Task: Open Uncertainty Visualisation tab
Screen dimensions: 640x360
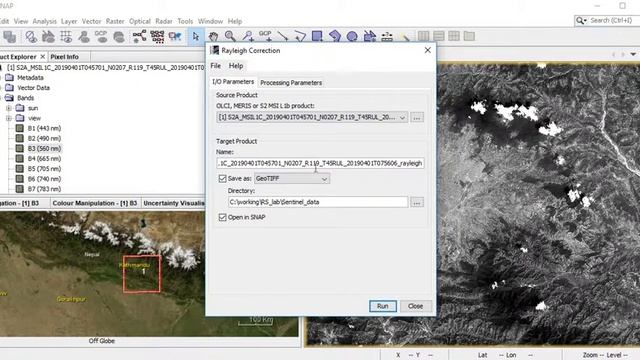Action: [174, 203]
